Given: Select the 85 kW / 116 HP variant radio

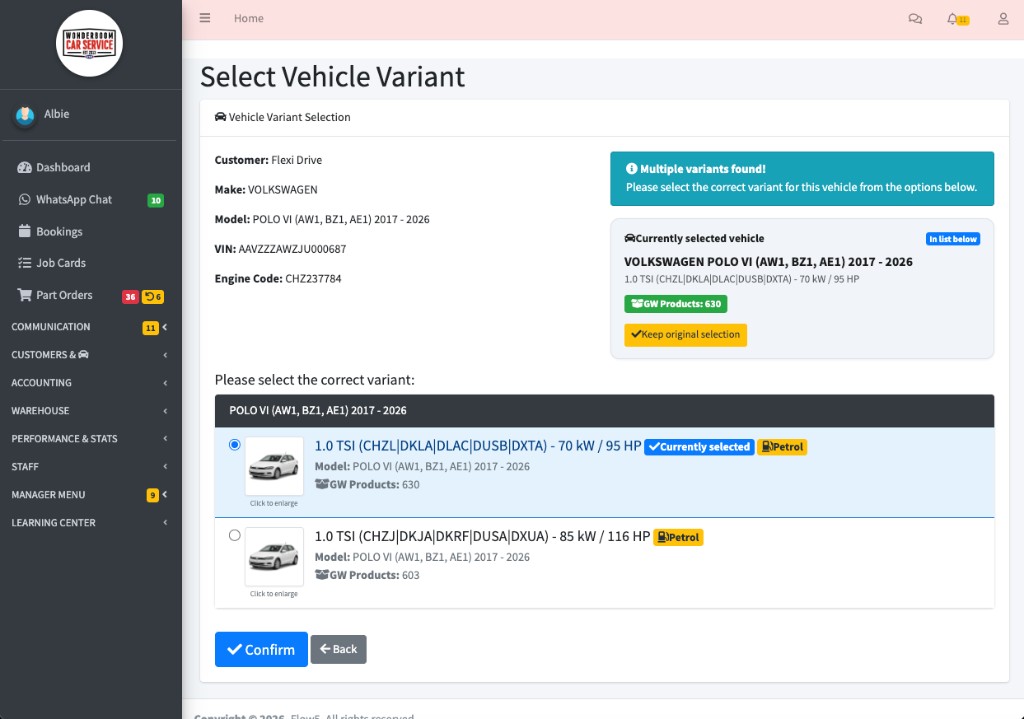Looking at the screenshot, I should [234, 535].
